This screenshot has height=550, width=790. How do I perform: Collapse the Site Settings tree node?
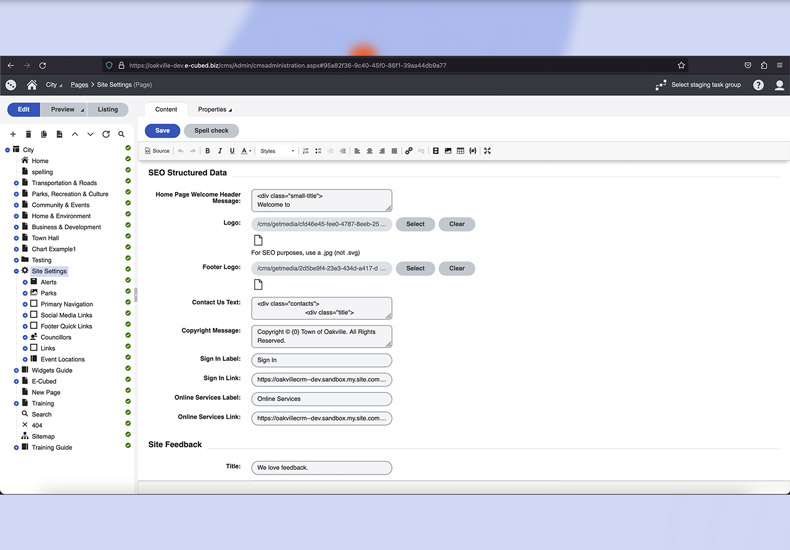click(16, 271)
